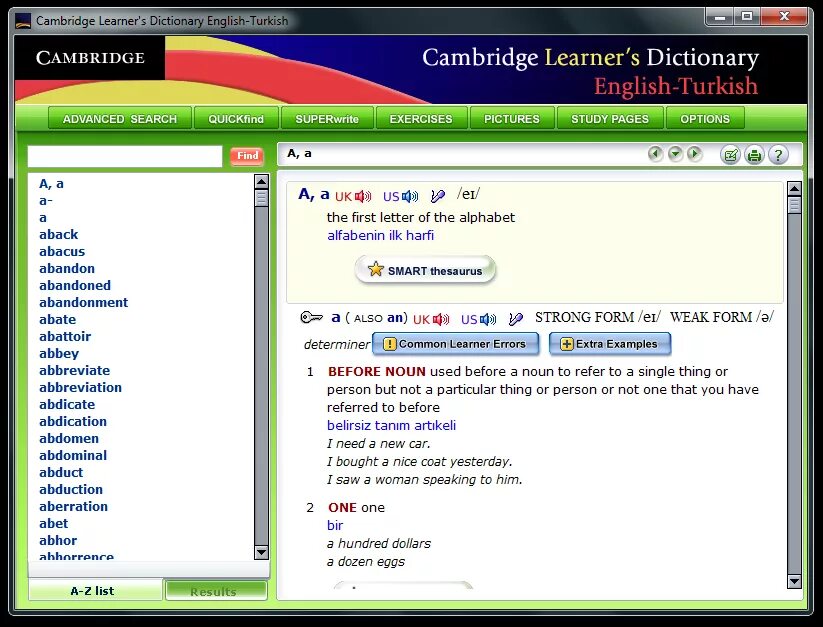This screenshot has width=823, height=627.
Task: Switch to the A-Z list tab
Action: coord(95,590)
